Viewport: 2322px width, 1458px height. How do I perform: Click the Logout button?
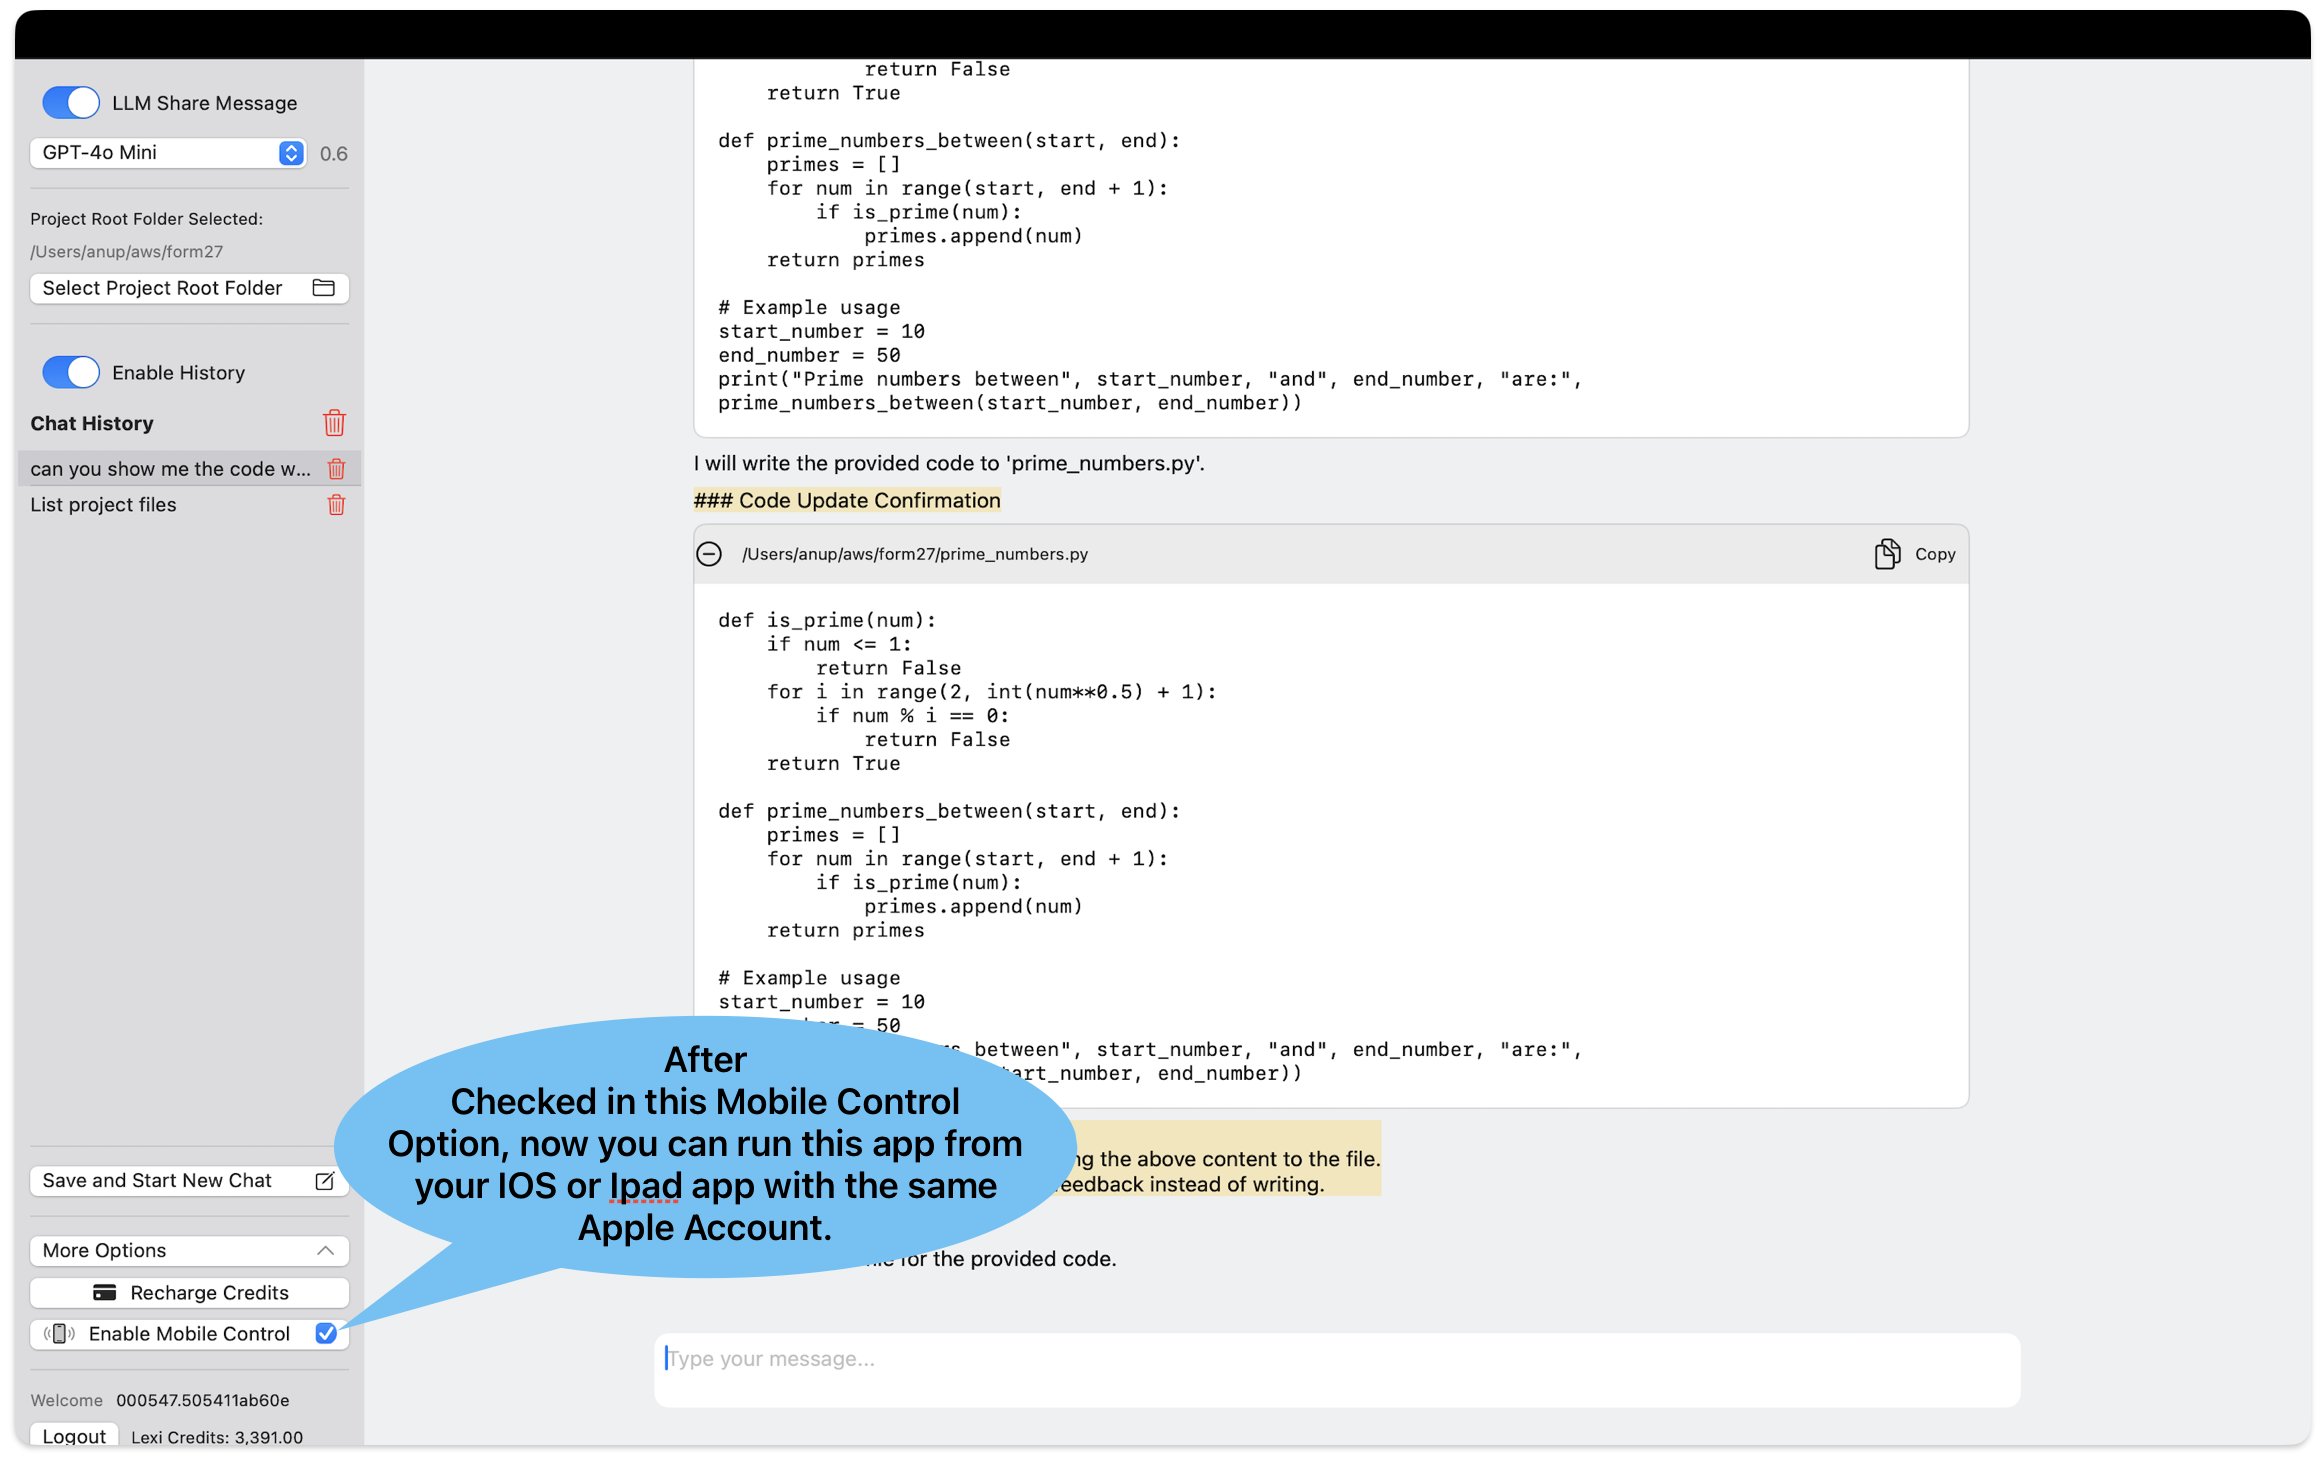click(x=74, y=1435)
